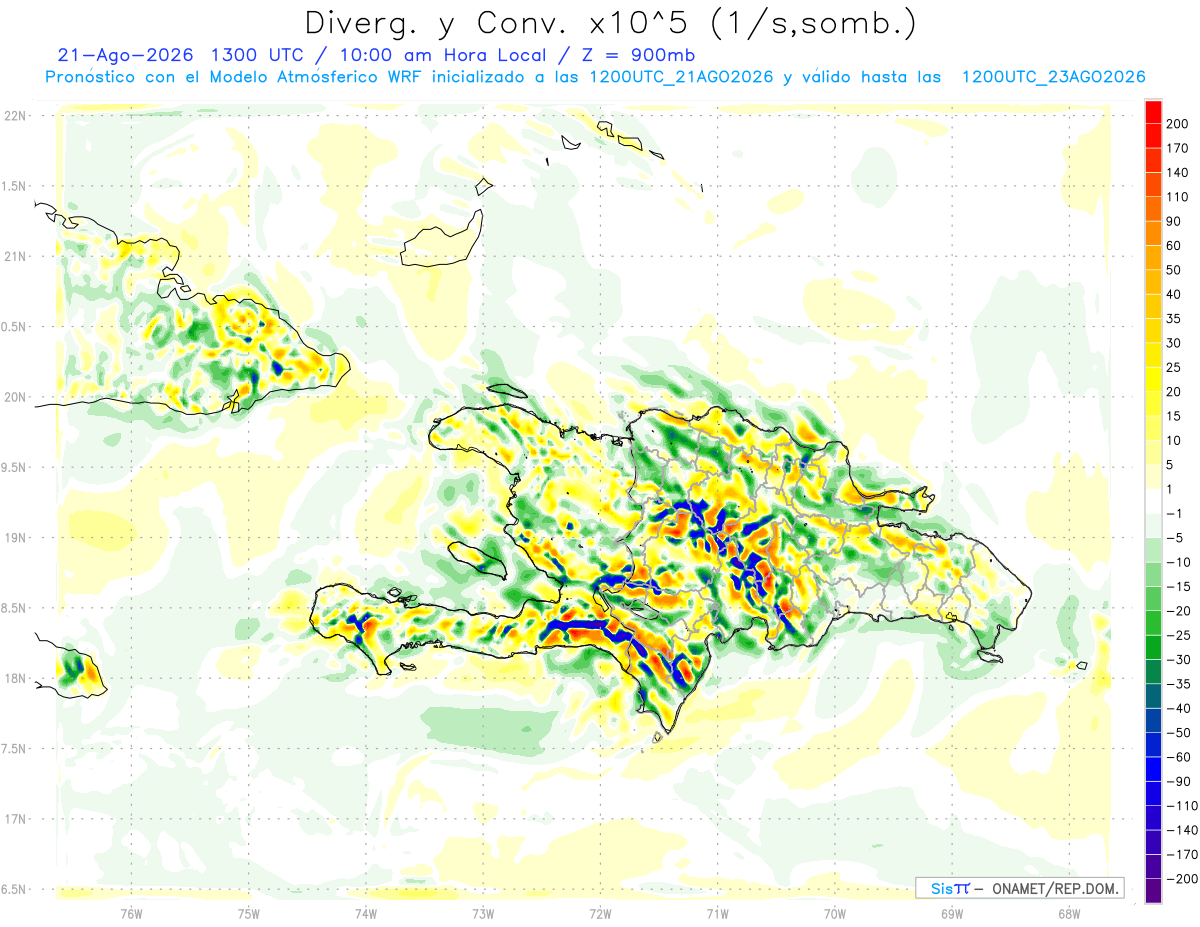1200x927 pixels.
Task: Click the '70W' longitude label
Action: click(835, 912)
